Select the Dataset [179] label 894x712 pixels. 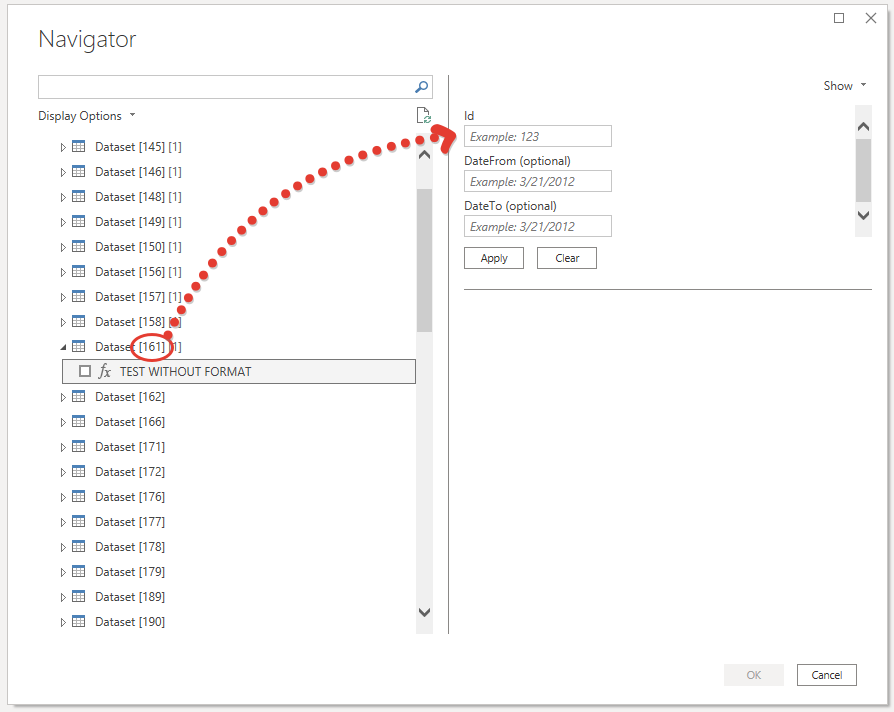click(130, 572)
